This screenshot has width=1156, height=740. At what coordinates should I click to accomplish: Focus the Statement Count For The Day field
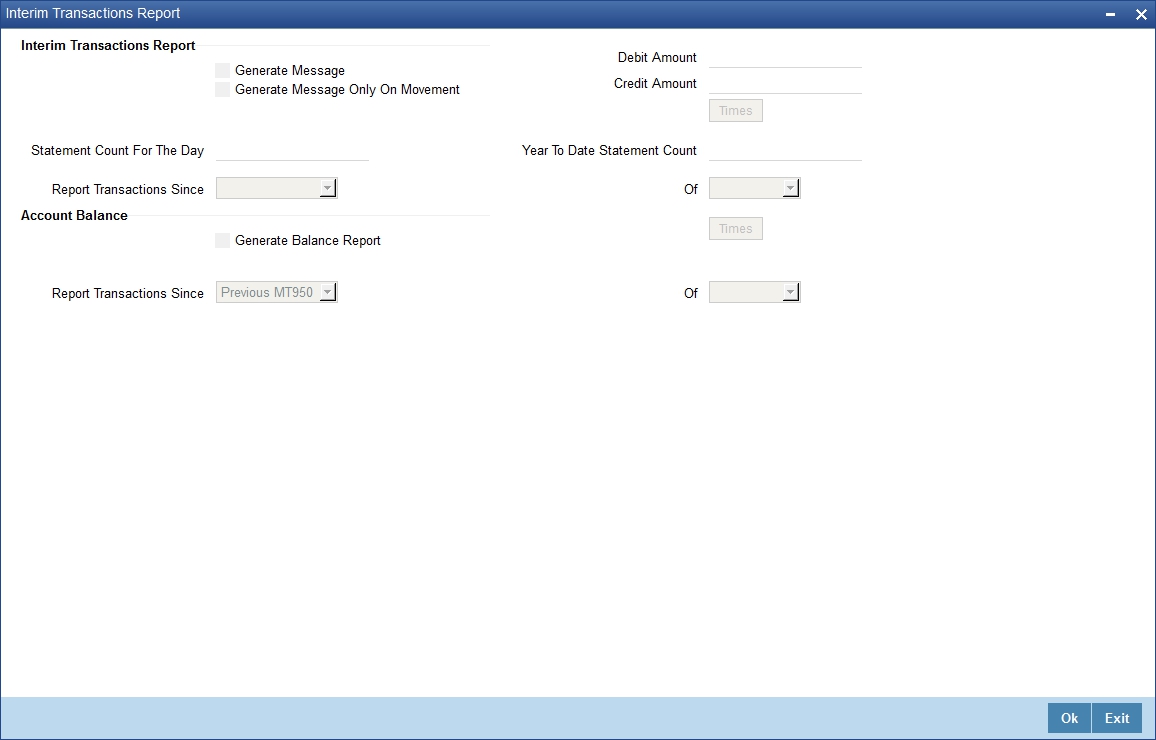pos(292,150)
